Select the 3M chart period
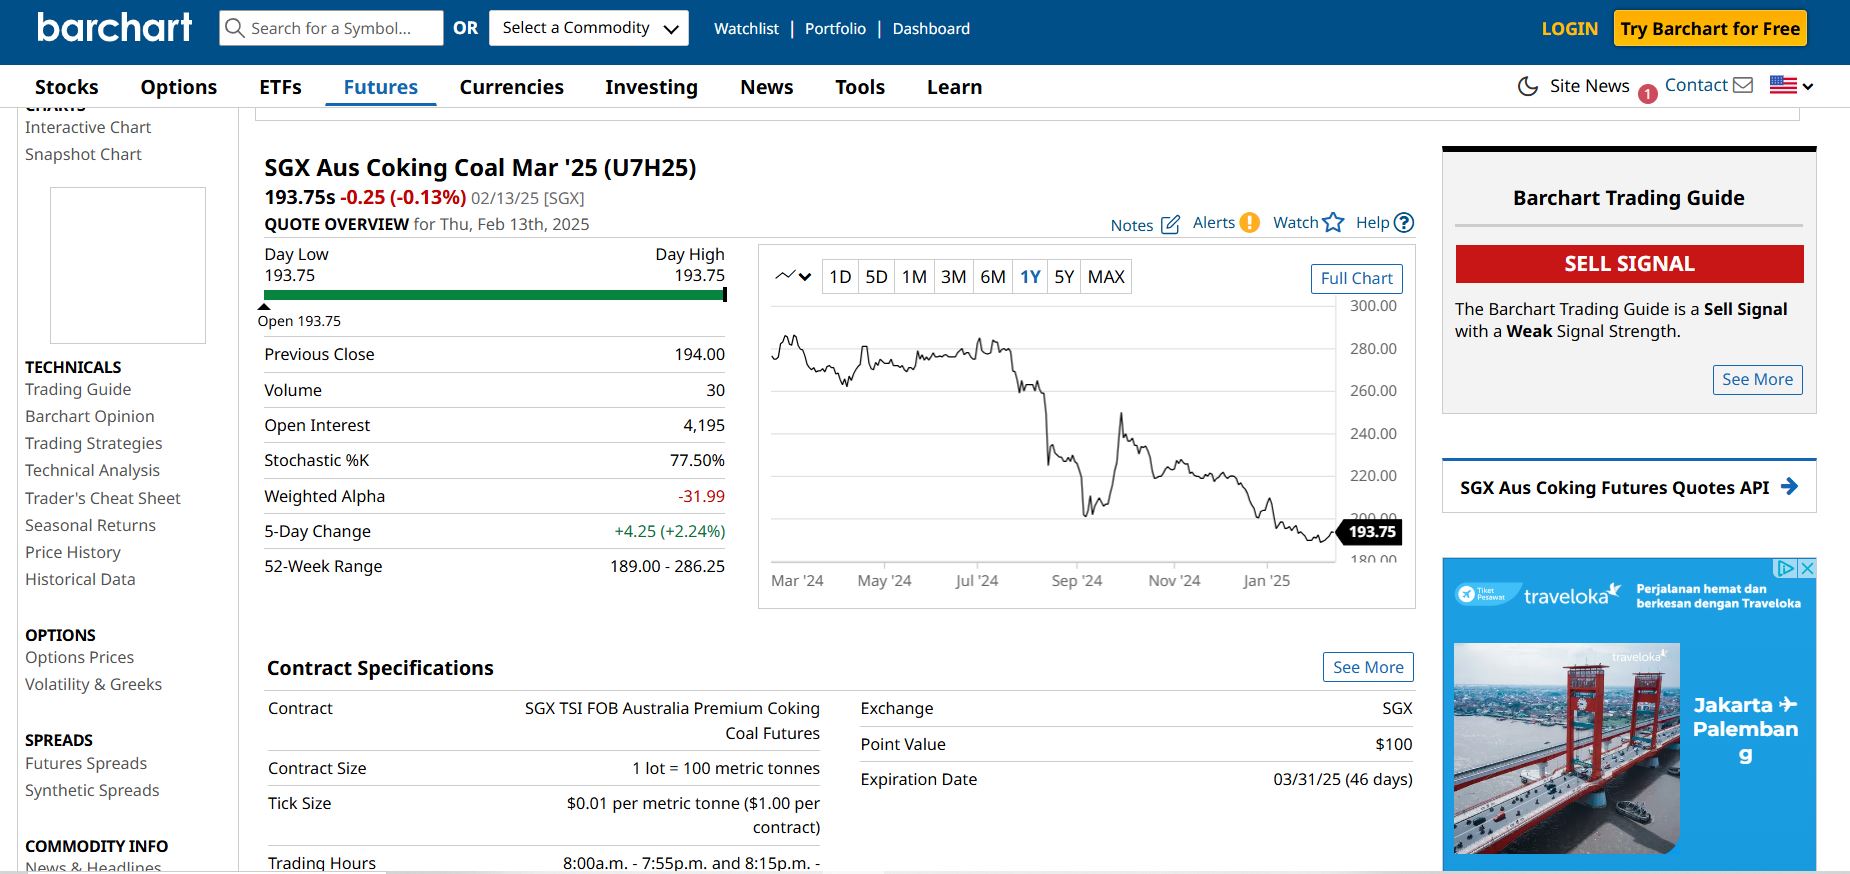Image resolution: width=1850 pixels, height=874 pixels. pyautogui.click(x=954, y=277)
